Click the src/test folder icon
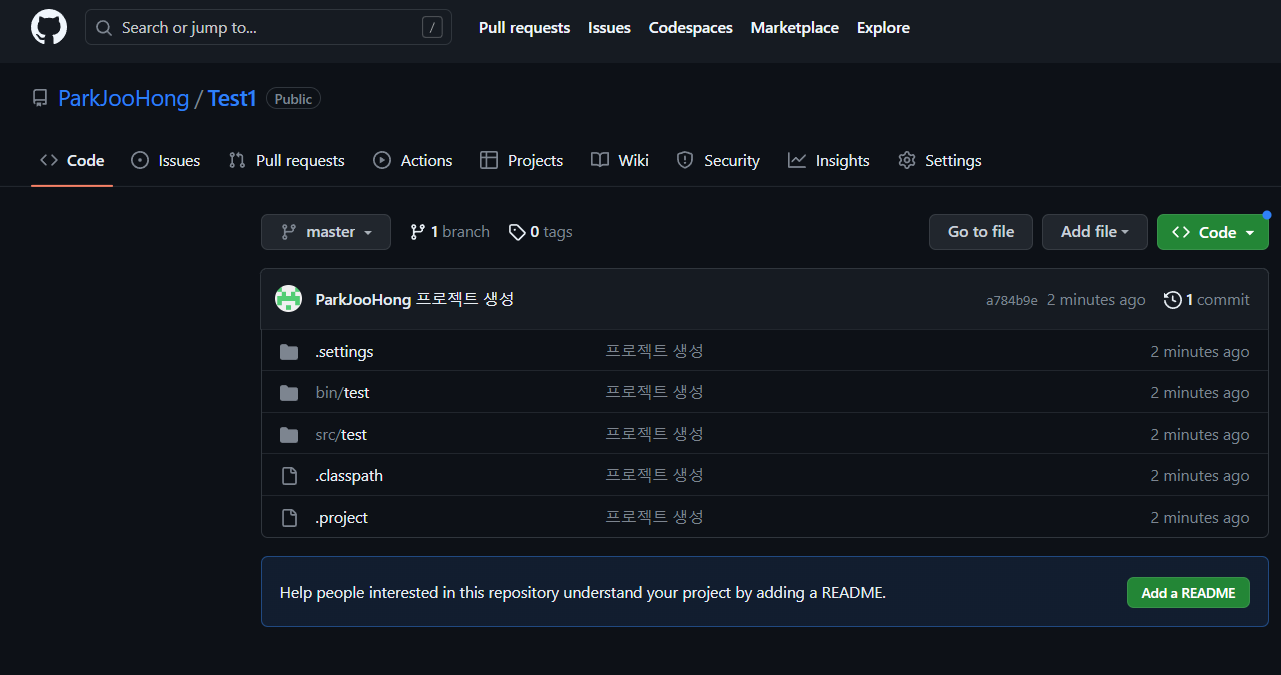Screen dimensions: 1281x675 pyautogui.click(x=289, y=435)
